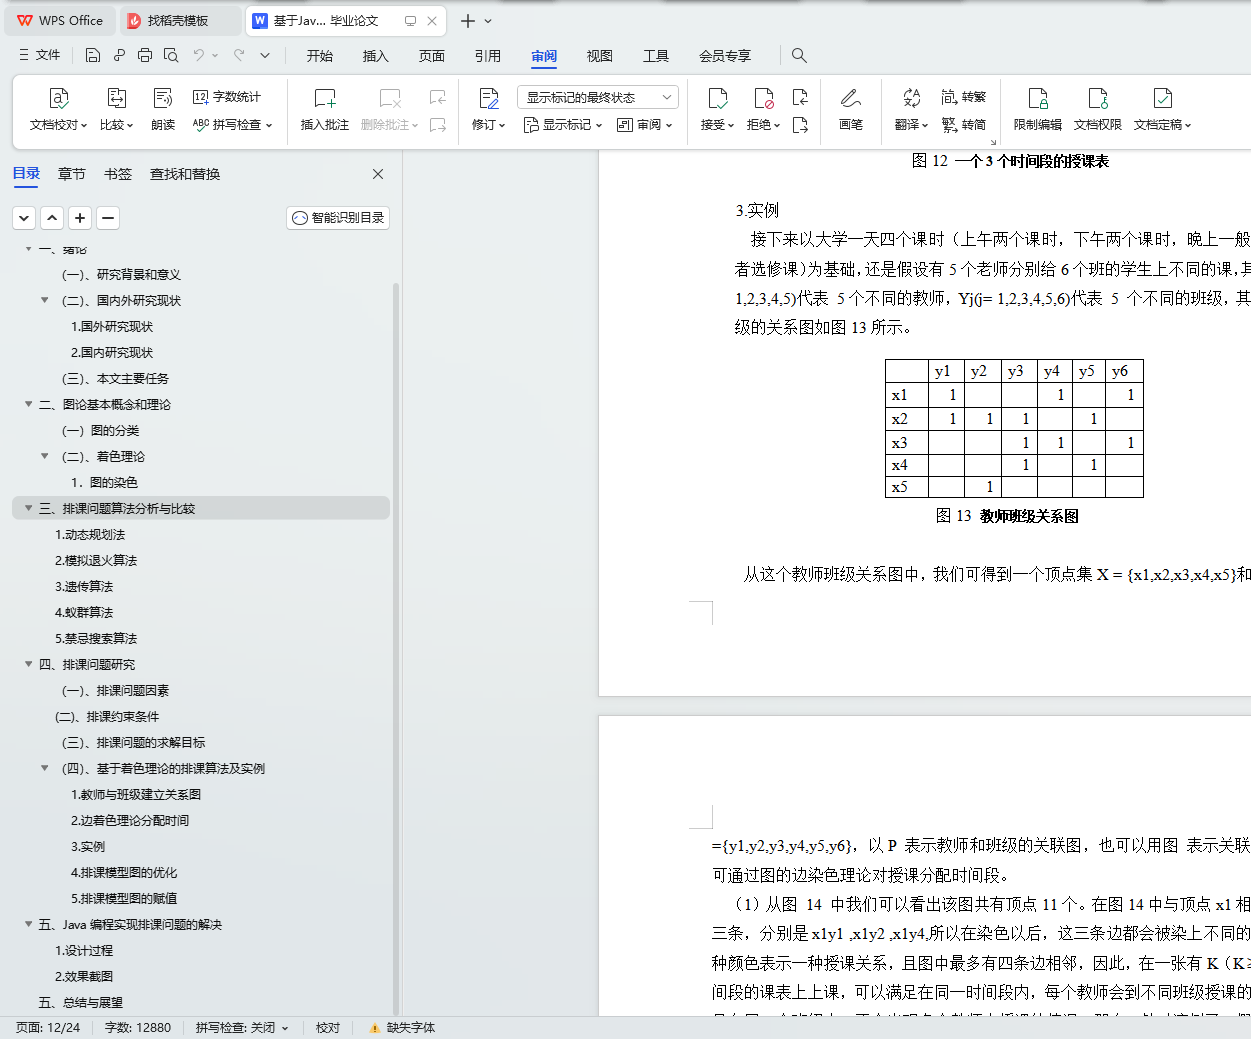Add a new document tab with plus
The height and width of the screenshot is (1039, 1251).
(x=467, y=21)
